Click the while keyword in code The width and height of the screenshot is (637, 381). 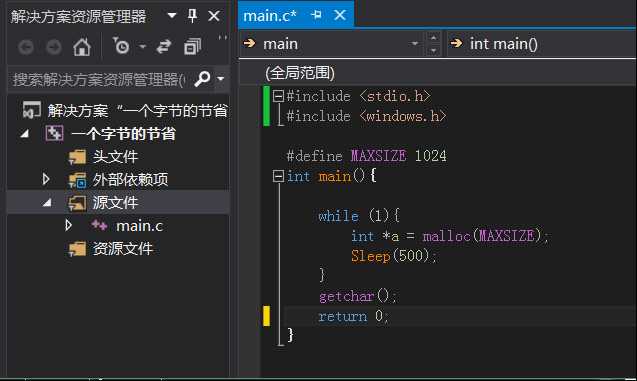pos(338,216)
